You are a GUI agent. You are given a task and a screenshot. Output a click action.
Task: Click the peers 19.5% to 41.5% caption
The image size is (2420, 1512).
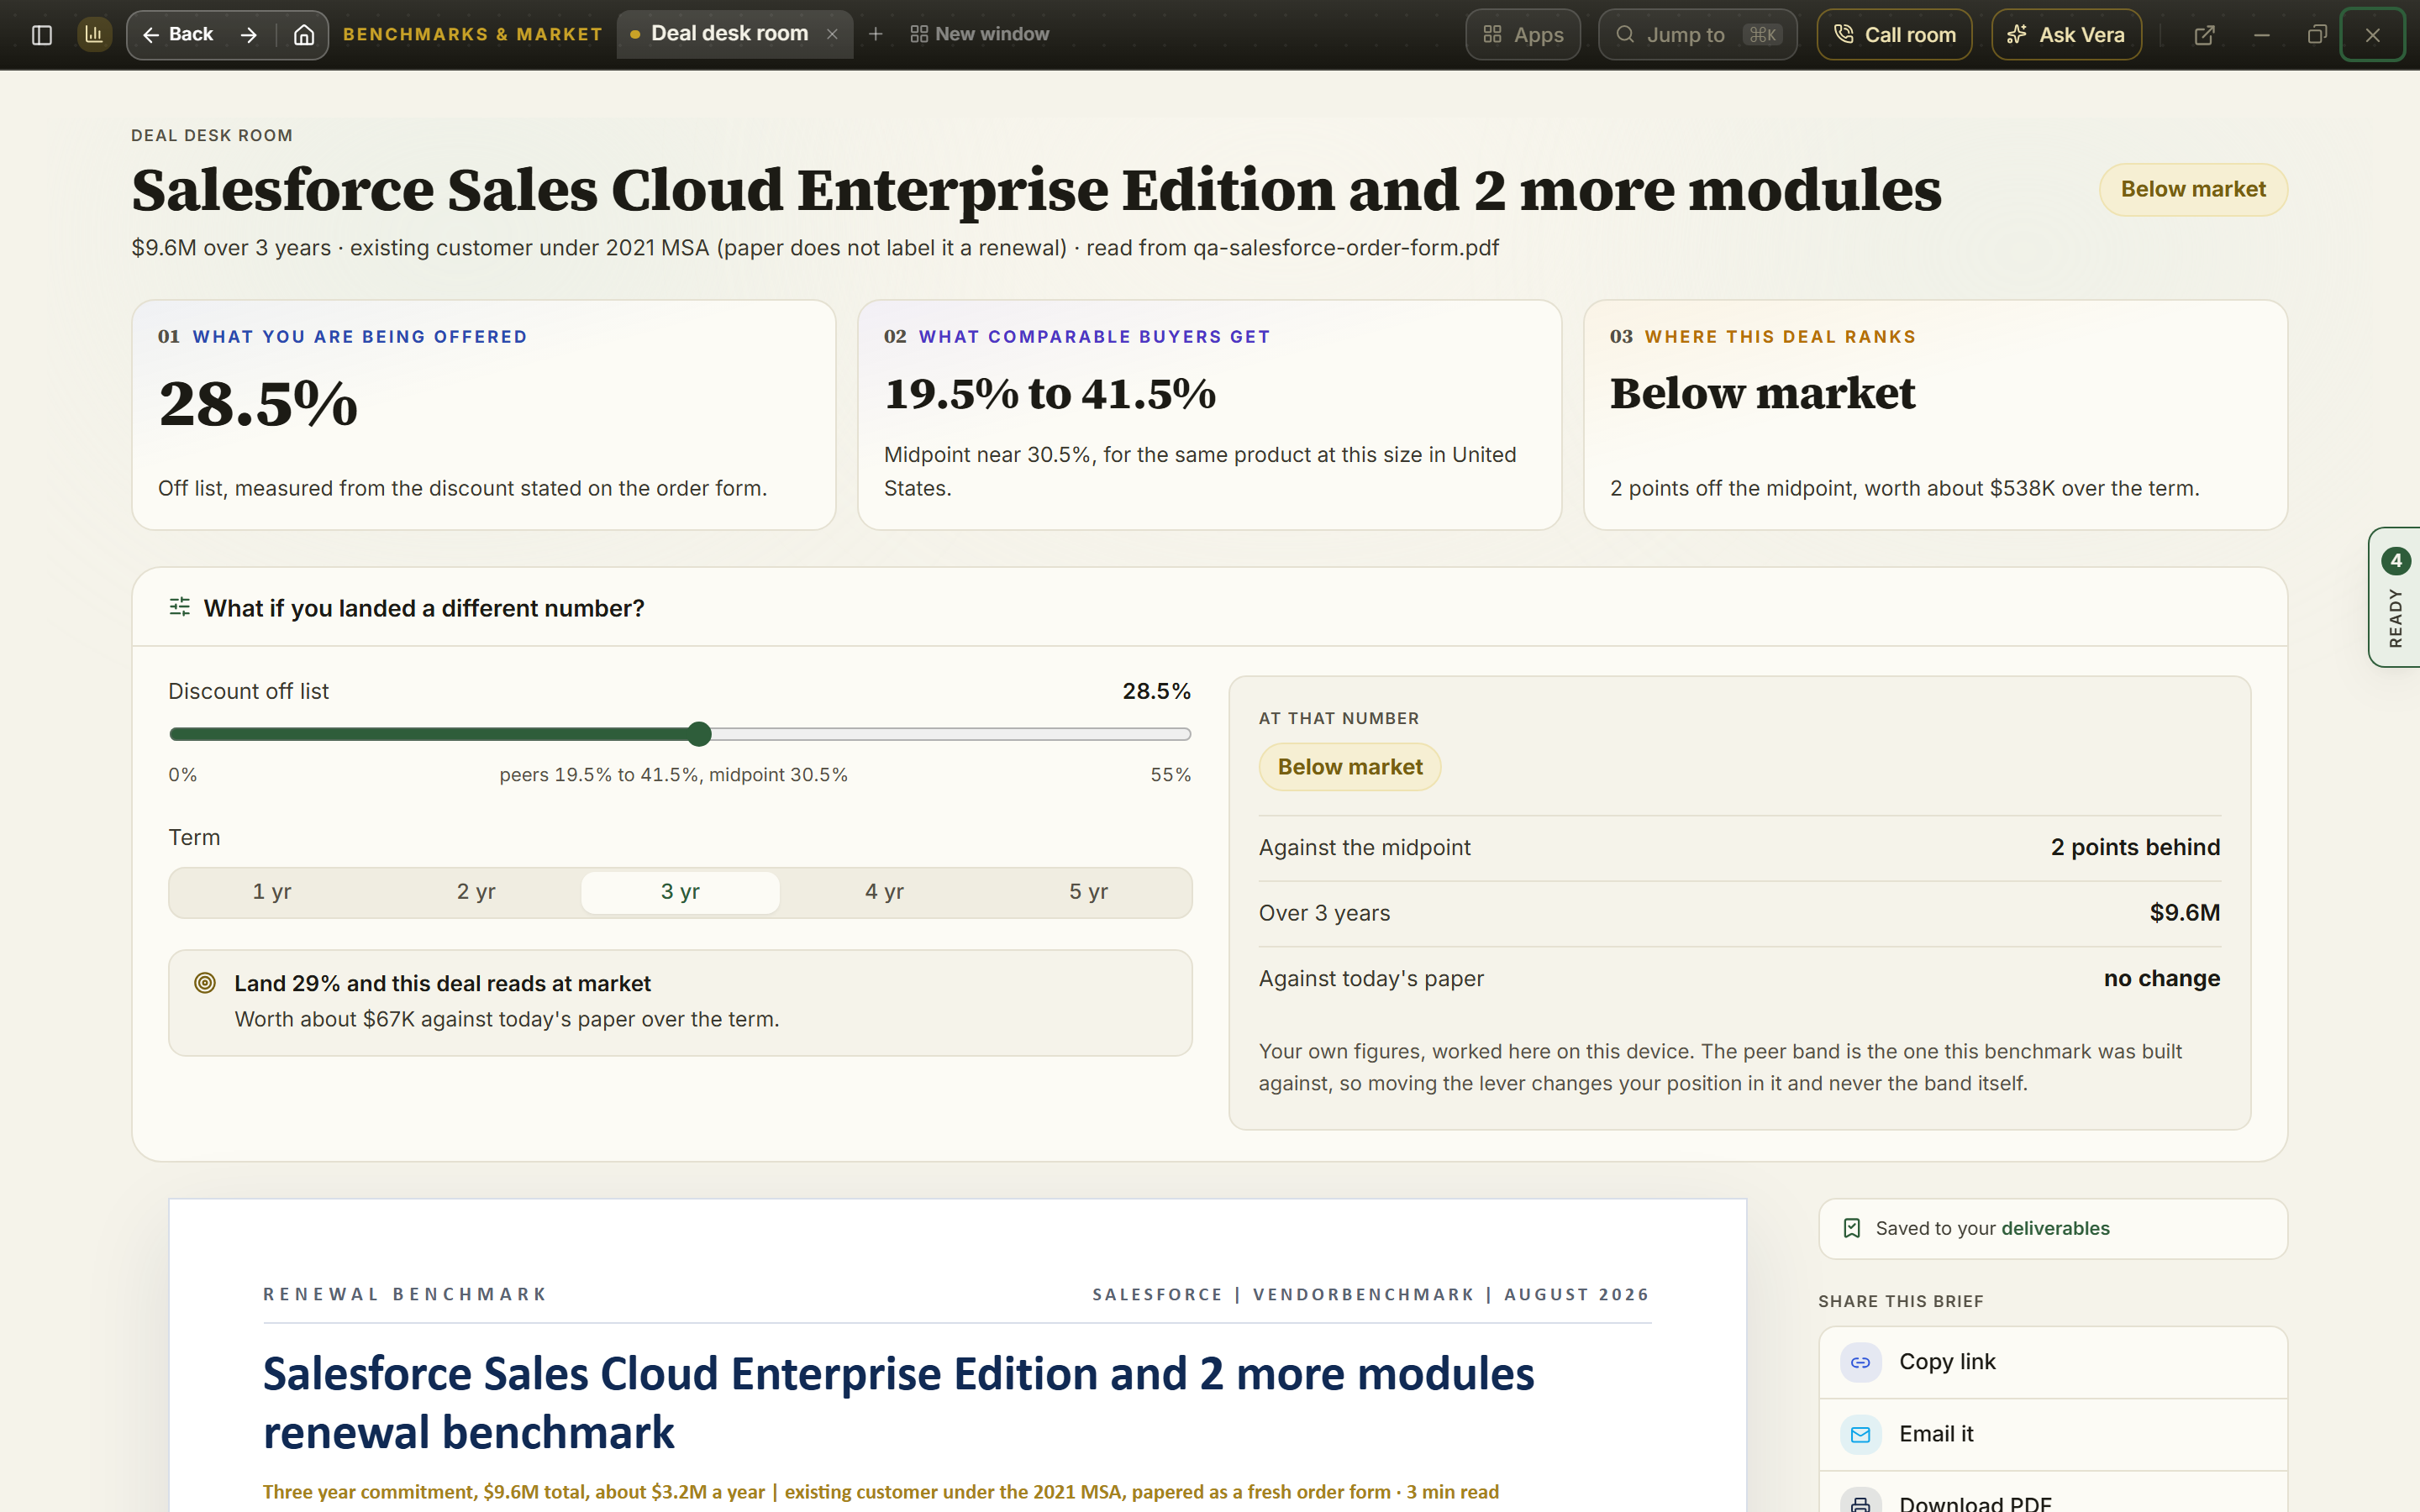[673, 775]
